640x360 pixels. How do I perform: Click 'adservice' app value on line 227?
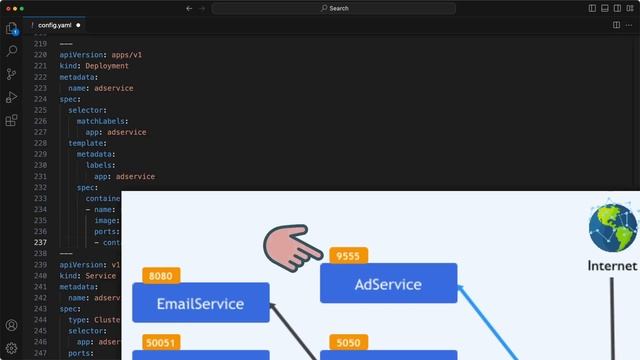click(127, 132)
